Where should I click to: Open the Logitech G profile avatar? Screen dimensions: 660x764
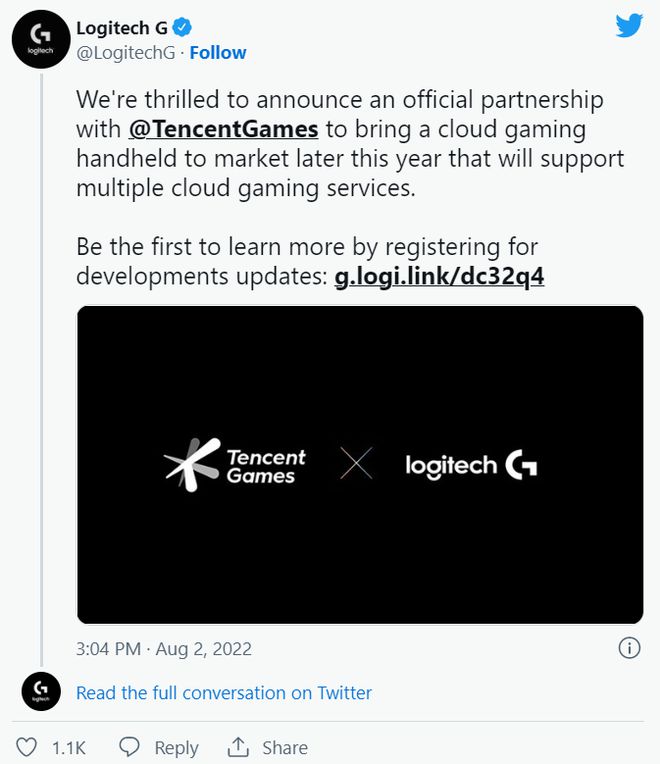[41, 39]
